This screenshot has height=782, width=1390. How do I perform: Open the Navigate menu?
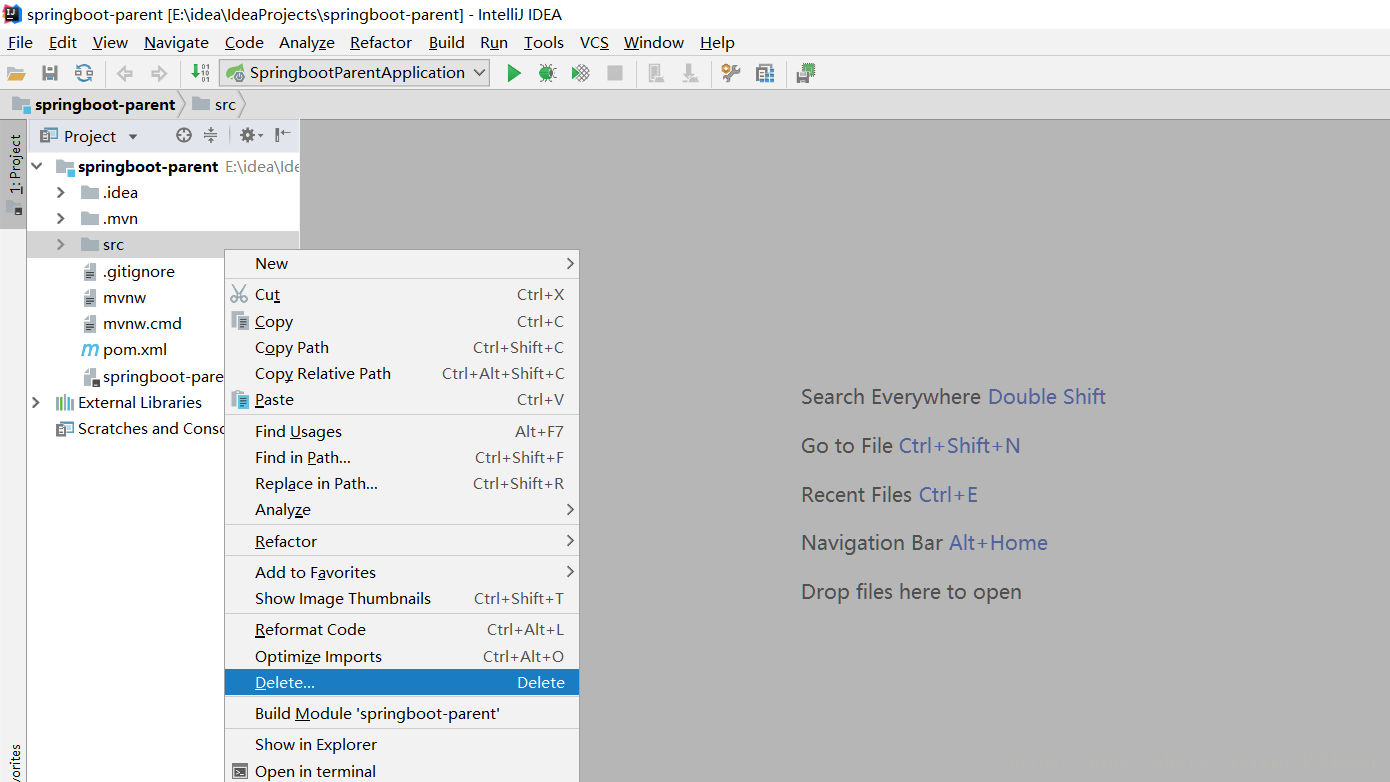(x=176, y=42)
